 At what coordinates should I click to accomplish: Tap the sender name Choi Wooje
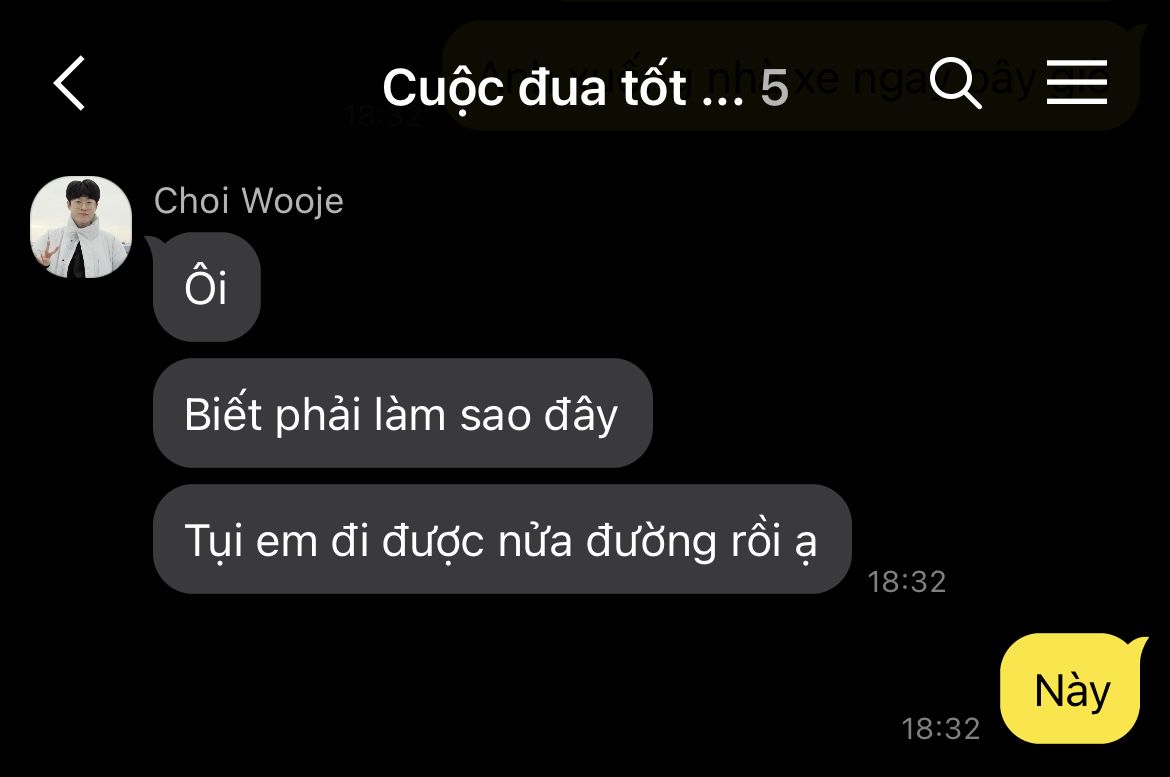248,201
